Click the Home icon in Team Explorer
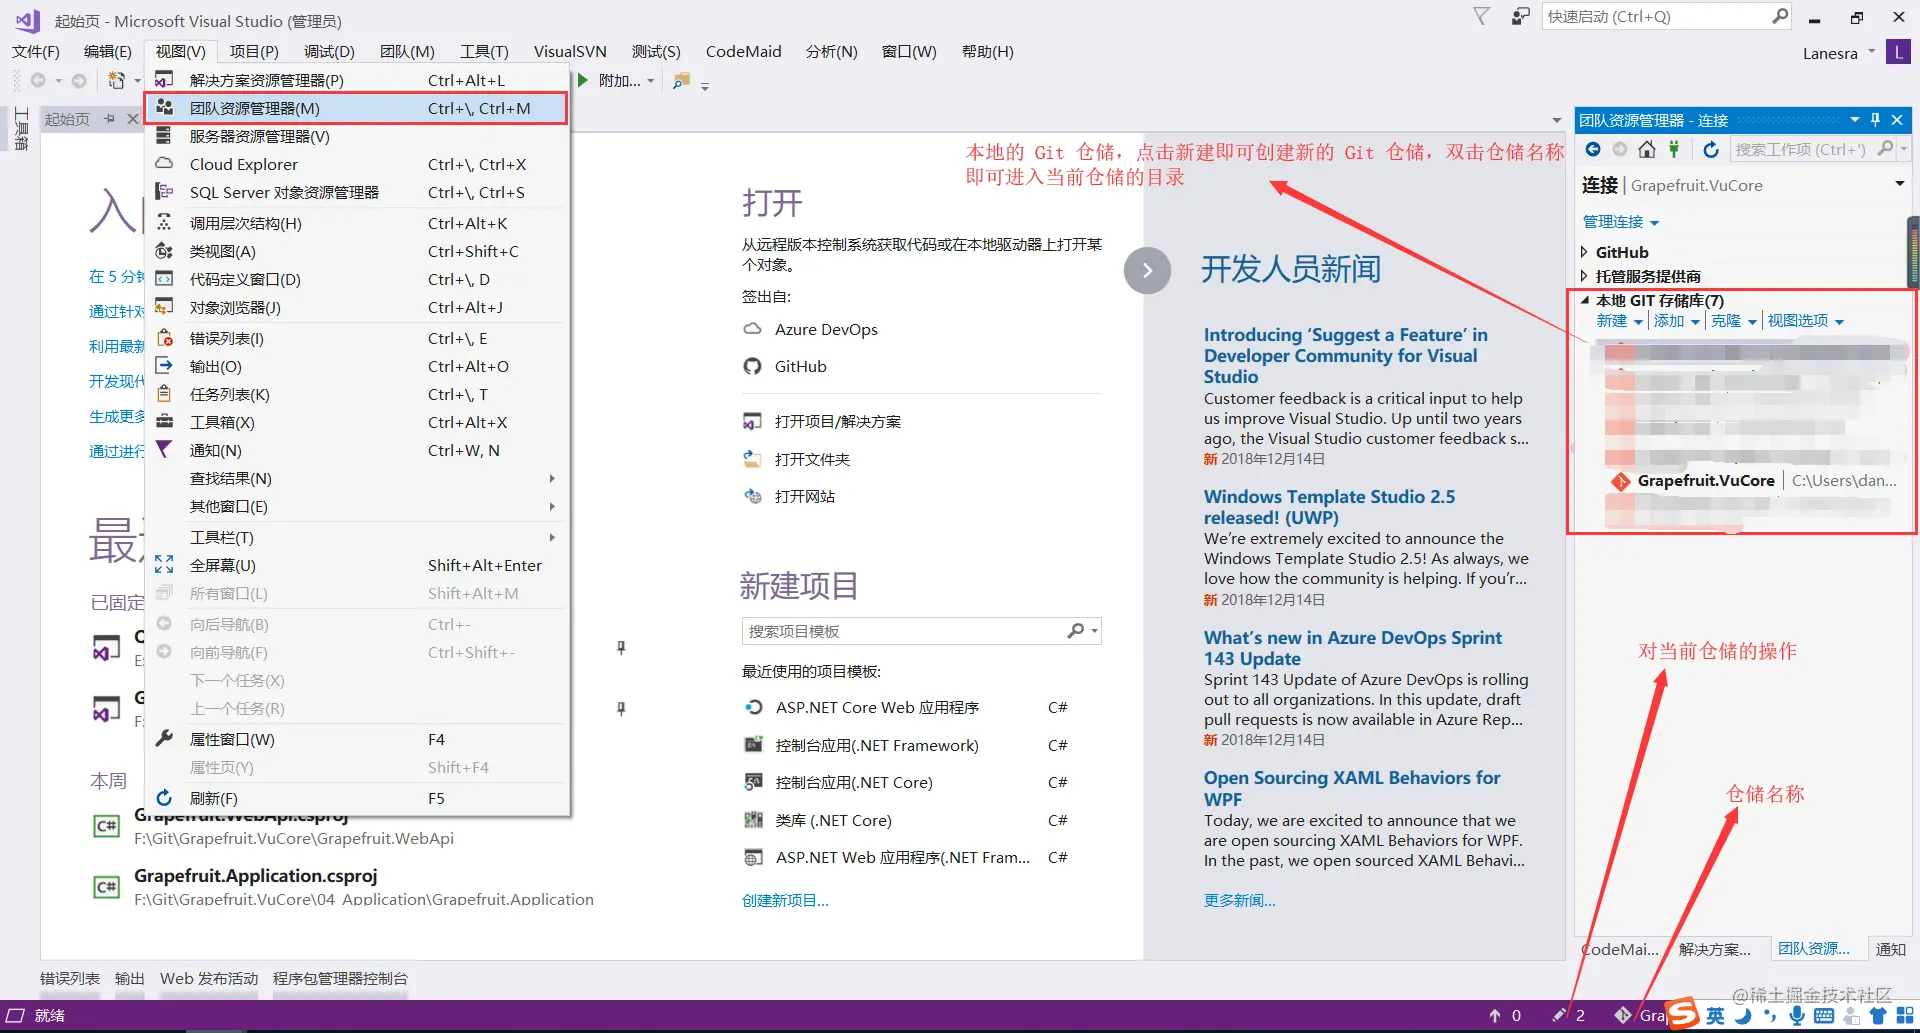This screenshot has height=1033, width=1920. click(x=1646, y=149)
